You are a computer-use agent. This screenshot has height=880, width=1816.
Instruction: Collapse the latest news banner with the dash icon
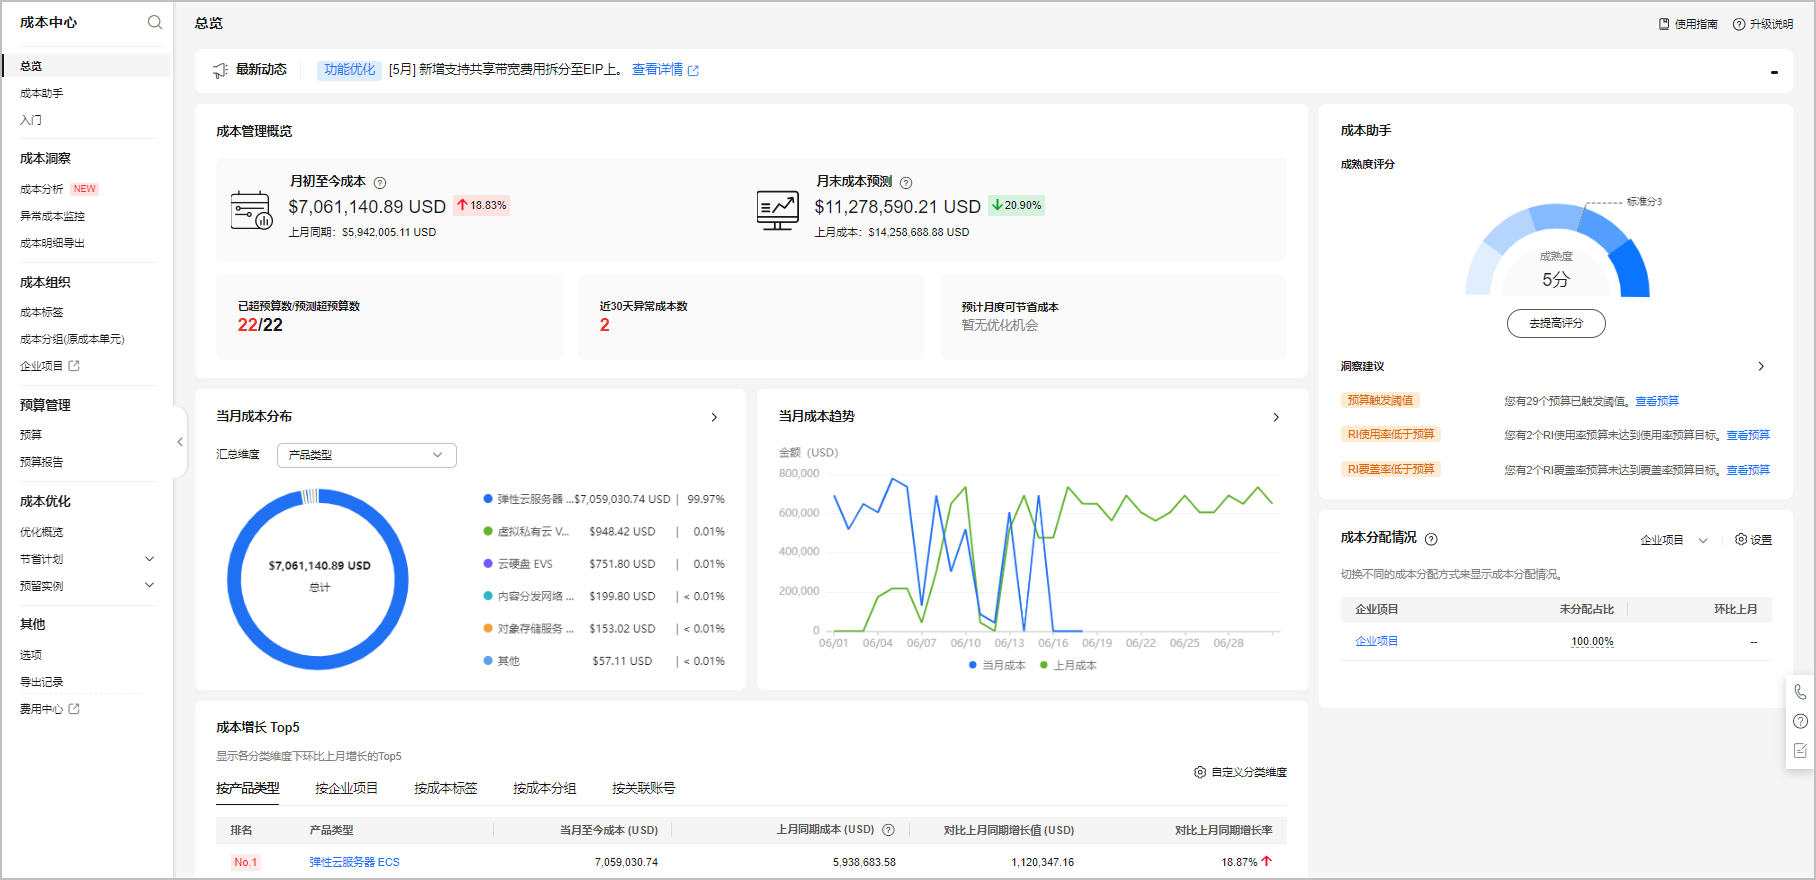[x=1774, y=72]
